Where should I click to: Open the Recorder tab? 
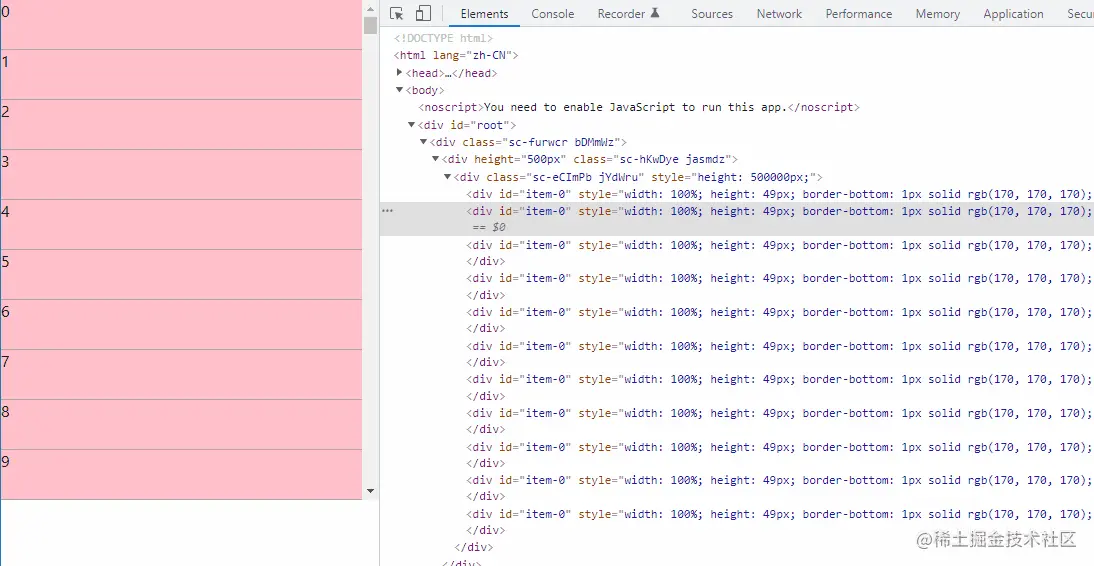pyautogui.click(x=628, y=13)
